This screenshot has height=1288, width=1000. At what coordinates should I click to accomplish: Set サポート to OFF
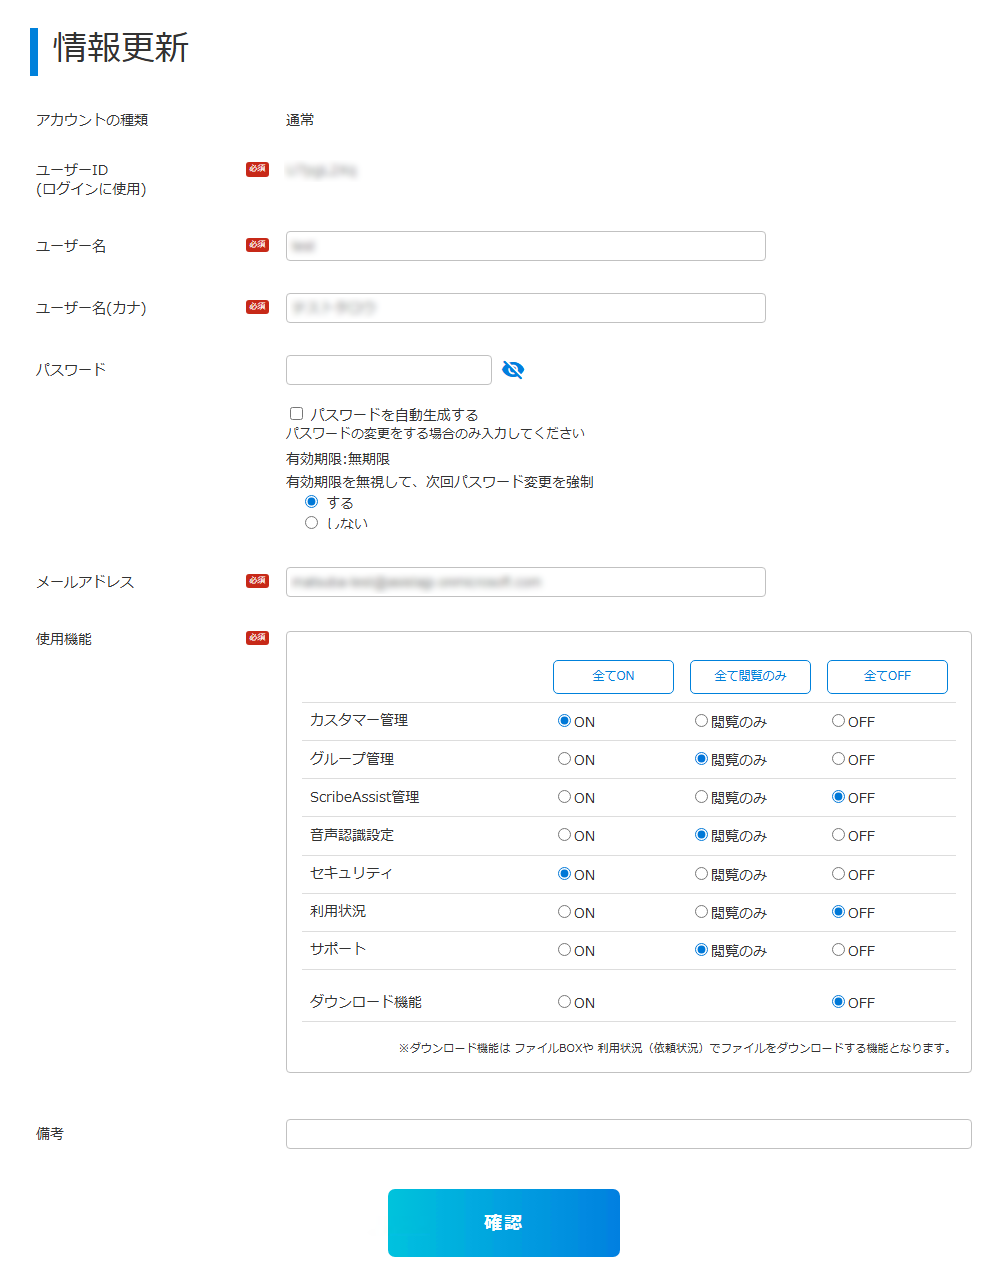[839, 950]
